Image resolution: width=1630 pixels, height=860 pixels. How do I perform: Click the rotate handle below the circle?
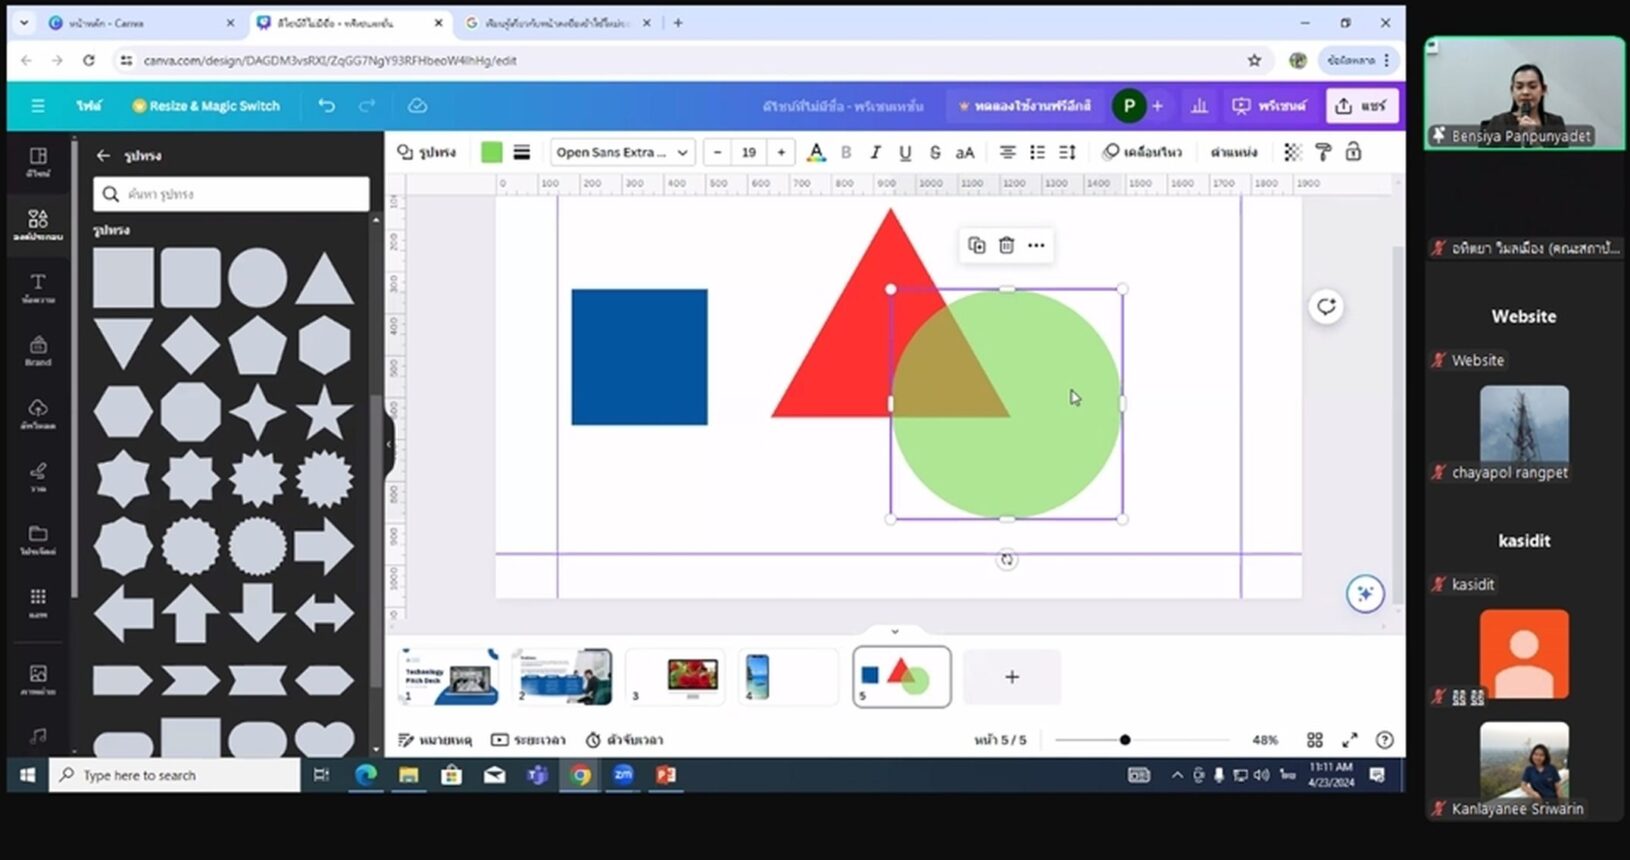(1007, 560)
